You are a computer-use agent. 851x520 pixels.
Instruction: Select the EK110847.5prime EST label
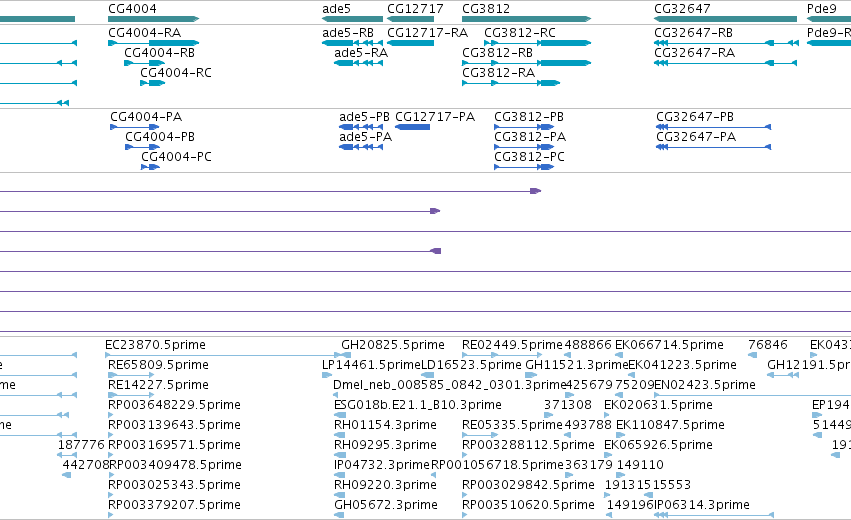point(670,425)
